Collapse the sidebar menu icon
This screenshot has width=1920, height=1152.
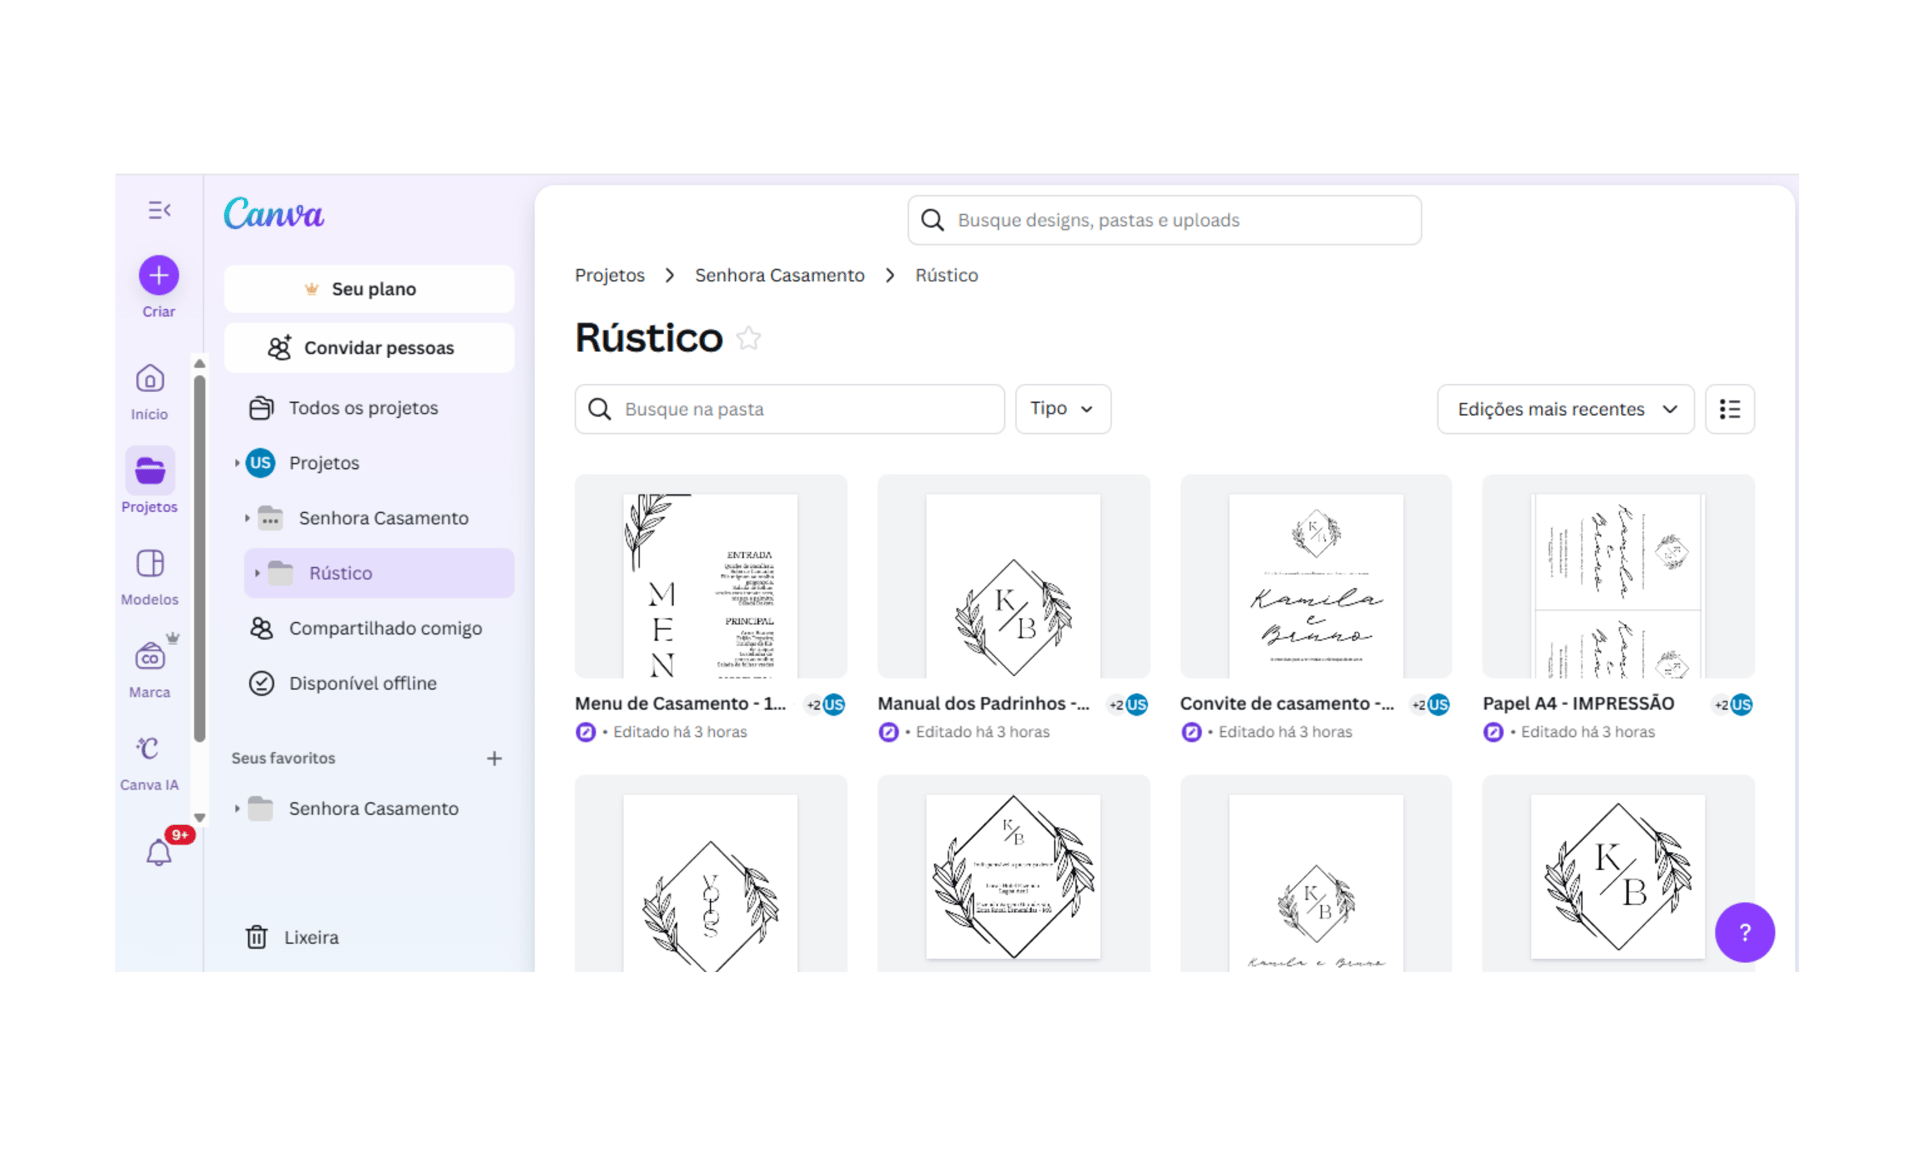coord(159,210)
